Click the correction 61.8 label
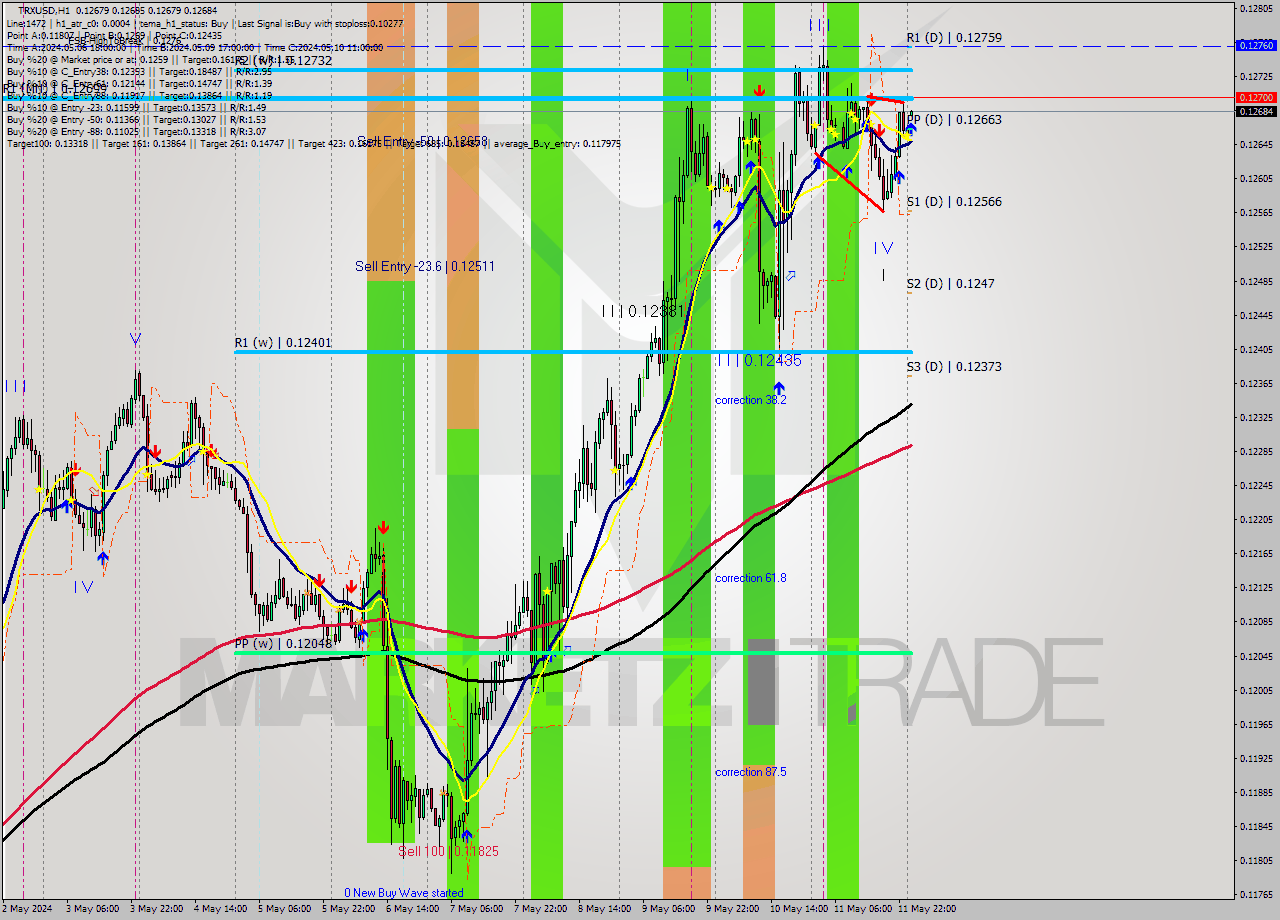Image resolution: width=1280 pixels, height=920 pixels. coord(750,578)
